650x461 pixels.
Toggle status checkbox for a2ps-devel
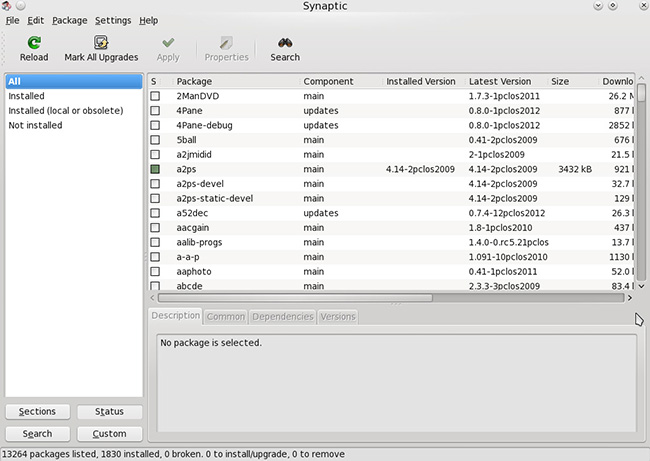155,184
